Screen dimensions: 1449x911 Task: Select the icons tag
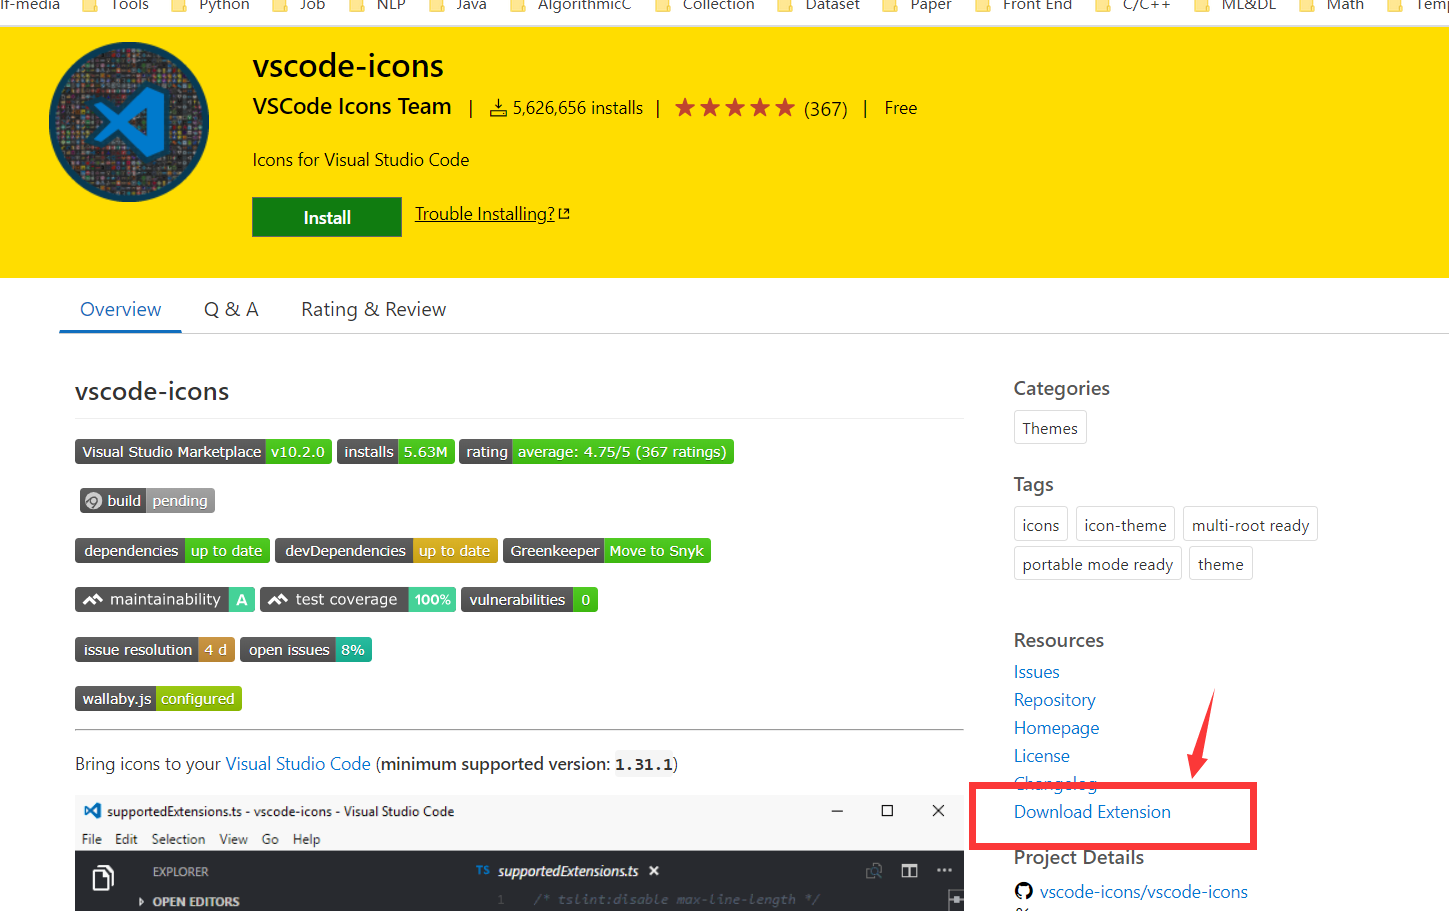(x=1041, y=525)
